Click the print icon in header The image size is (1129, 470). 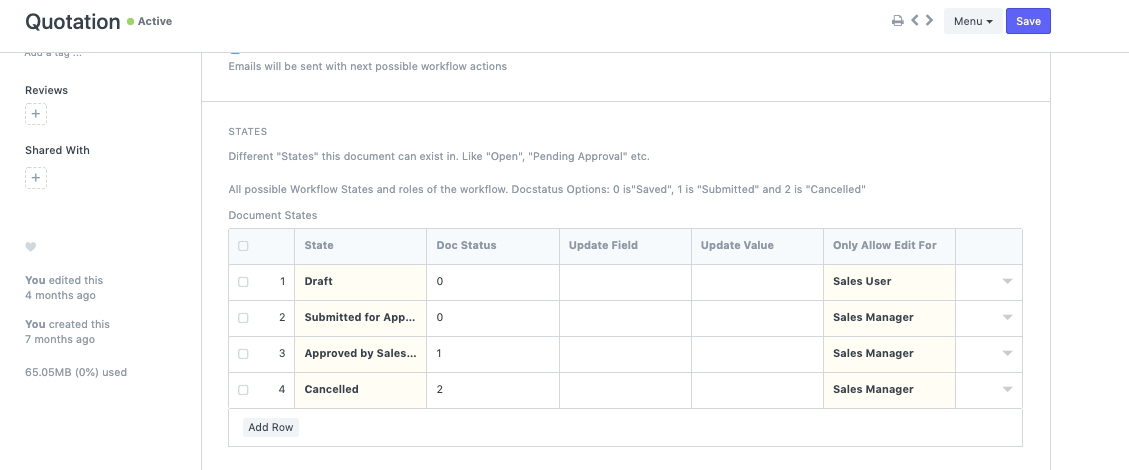[898, 21]
